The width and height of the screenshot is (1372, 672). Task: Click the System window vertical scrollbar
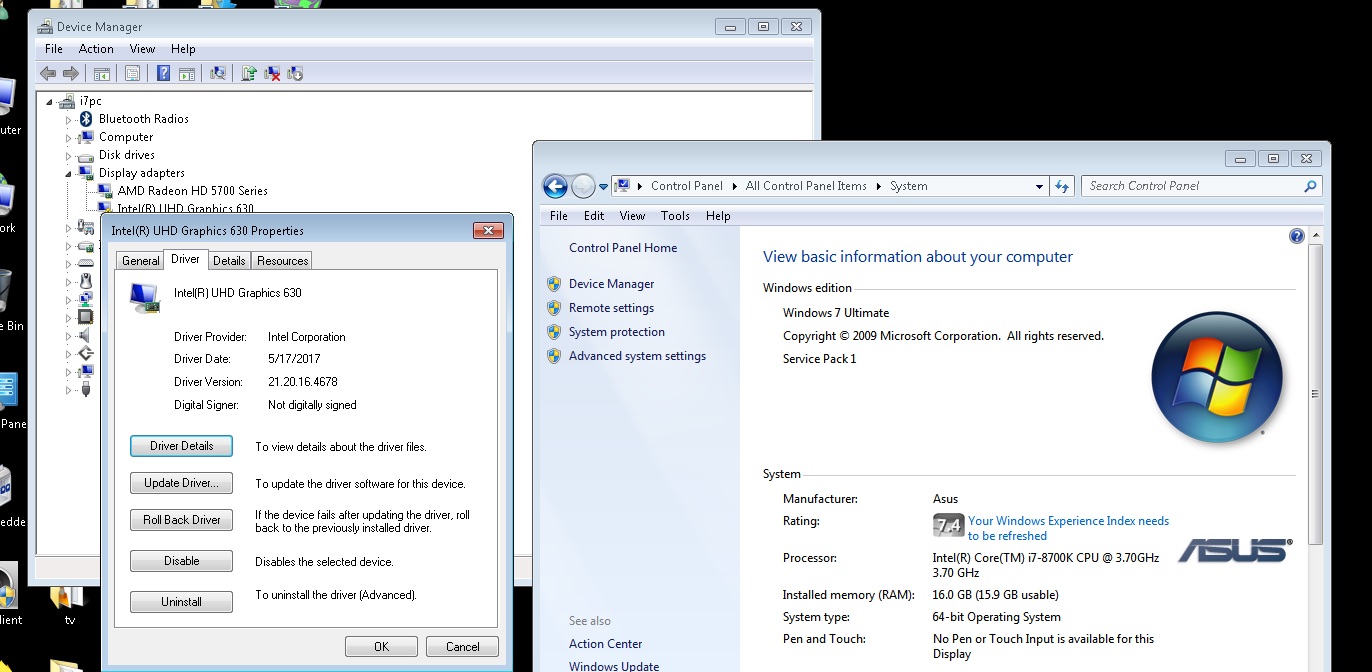coord(1314,395)
